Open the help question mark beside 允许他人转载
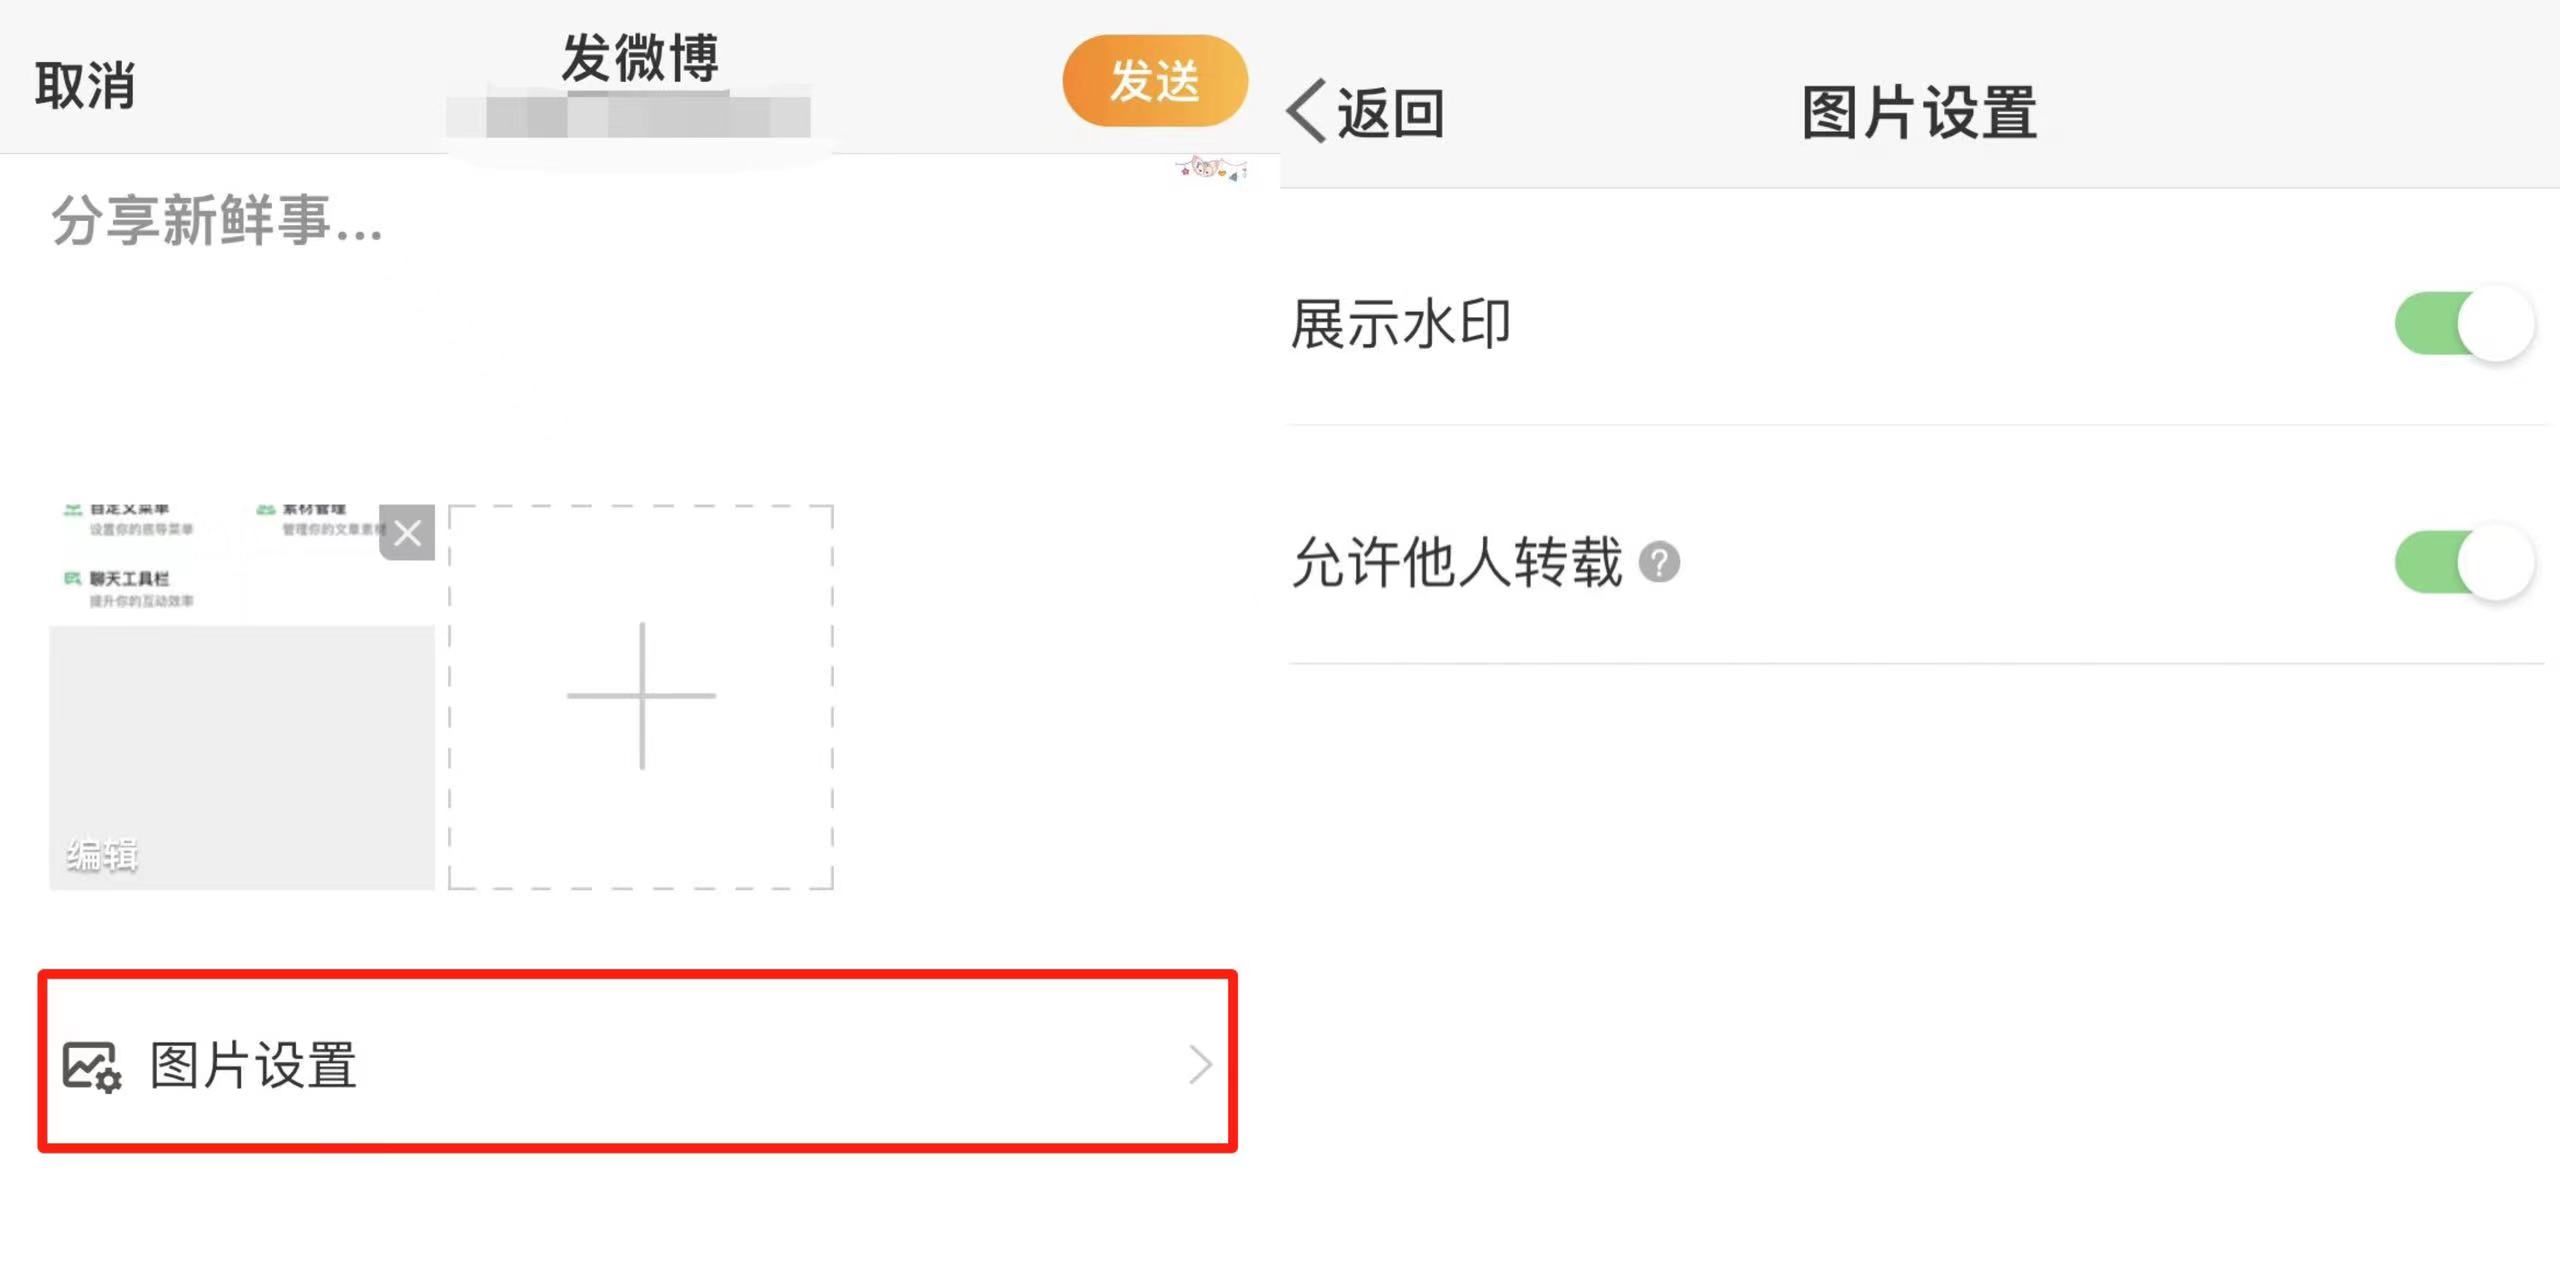This screenshot has width=2560, height=1280. (x=1659, y=562)
